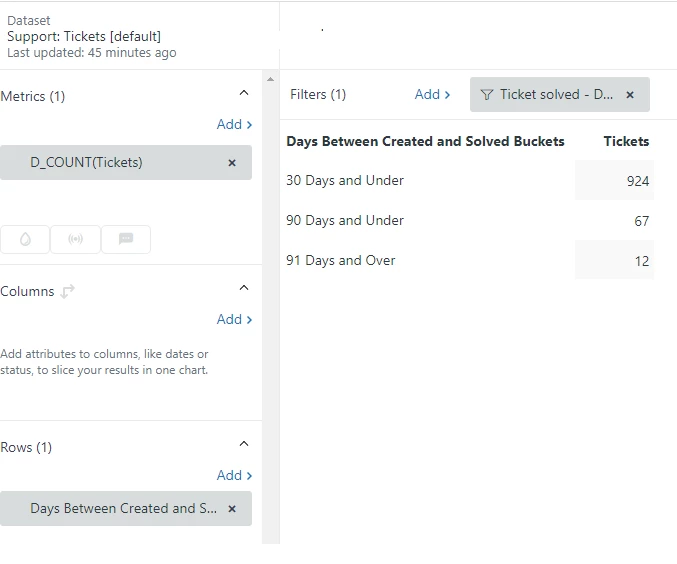
Task: Collapse the Rows section
Action: [x=244, y=444]
